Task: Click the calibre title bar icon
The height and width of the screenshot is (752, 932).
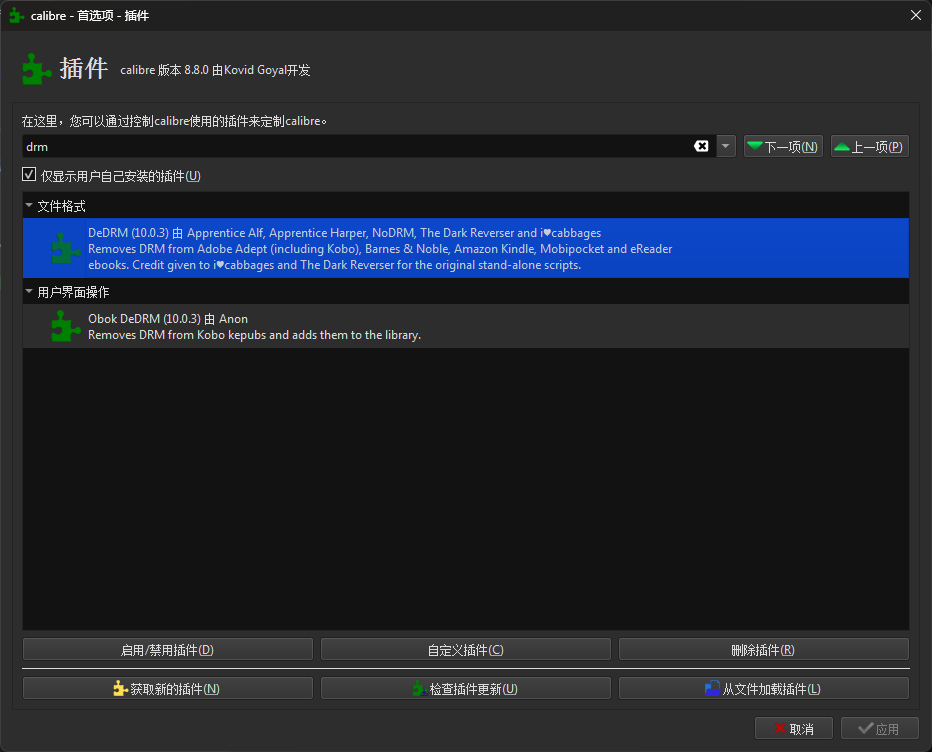Action: click(16, 16)
